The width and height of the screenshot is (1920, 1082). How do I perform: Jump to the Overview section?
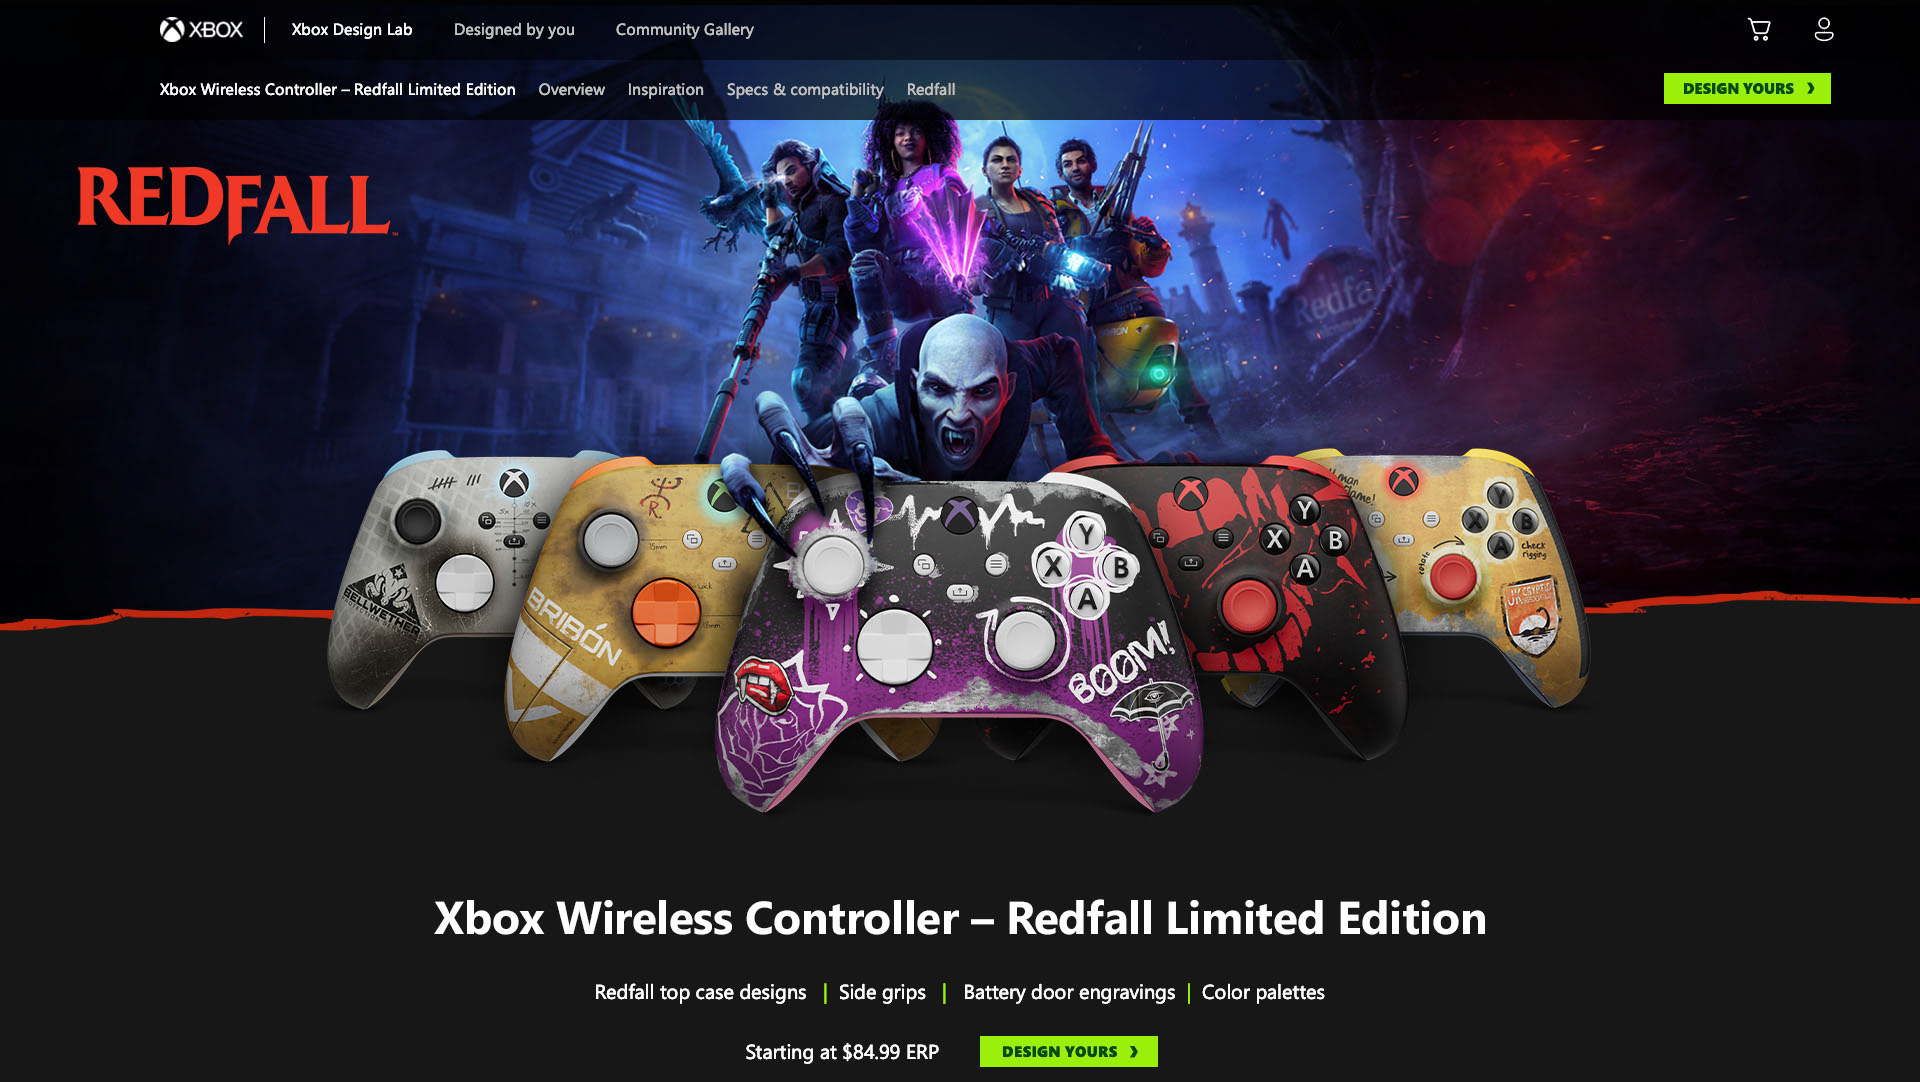point(571,89)
